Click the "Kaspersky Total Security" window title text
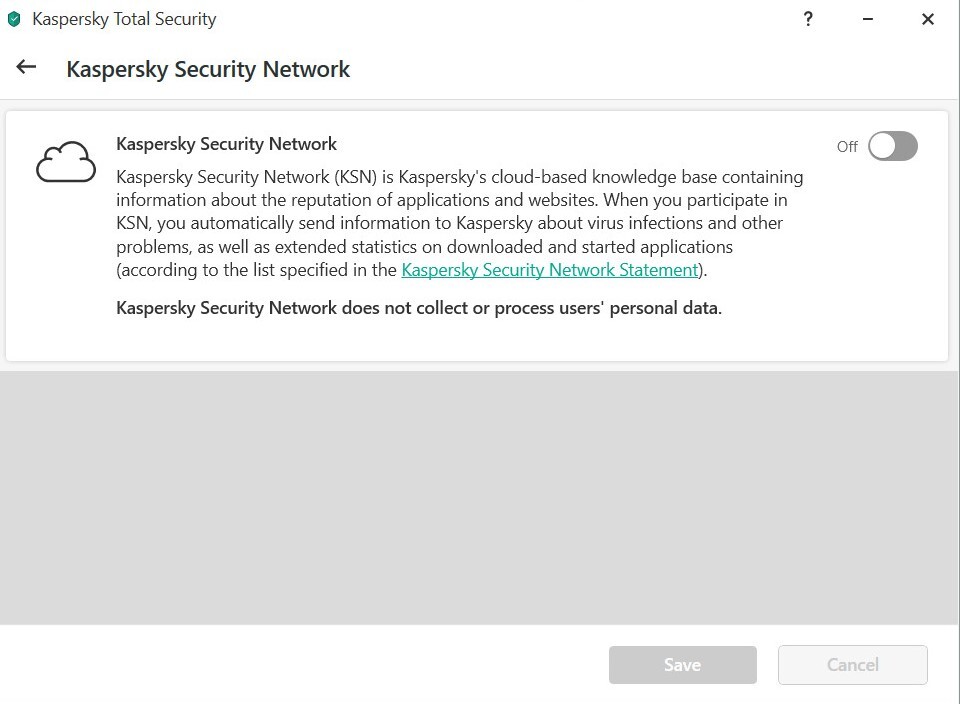 point(124,19)
